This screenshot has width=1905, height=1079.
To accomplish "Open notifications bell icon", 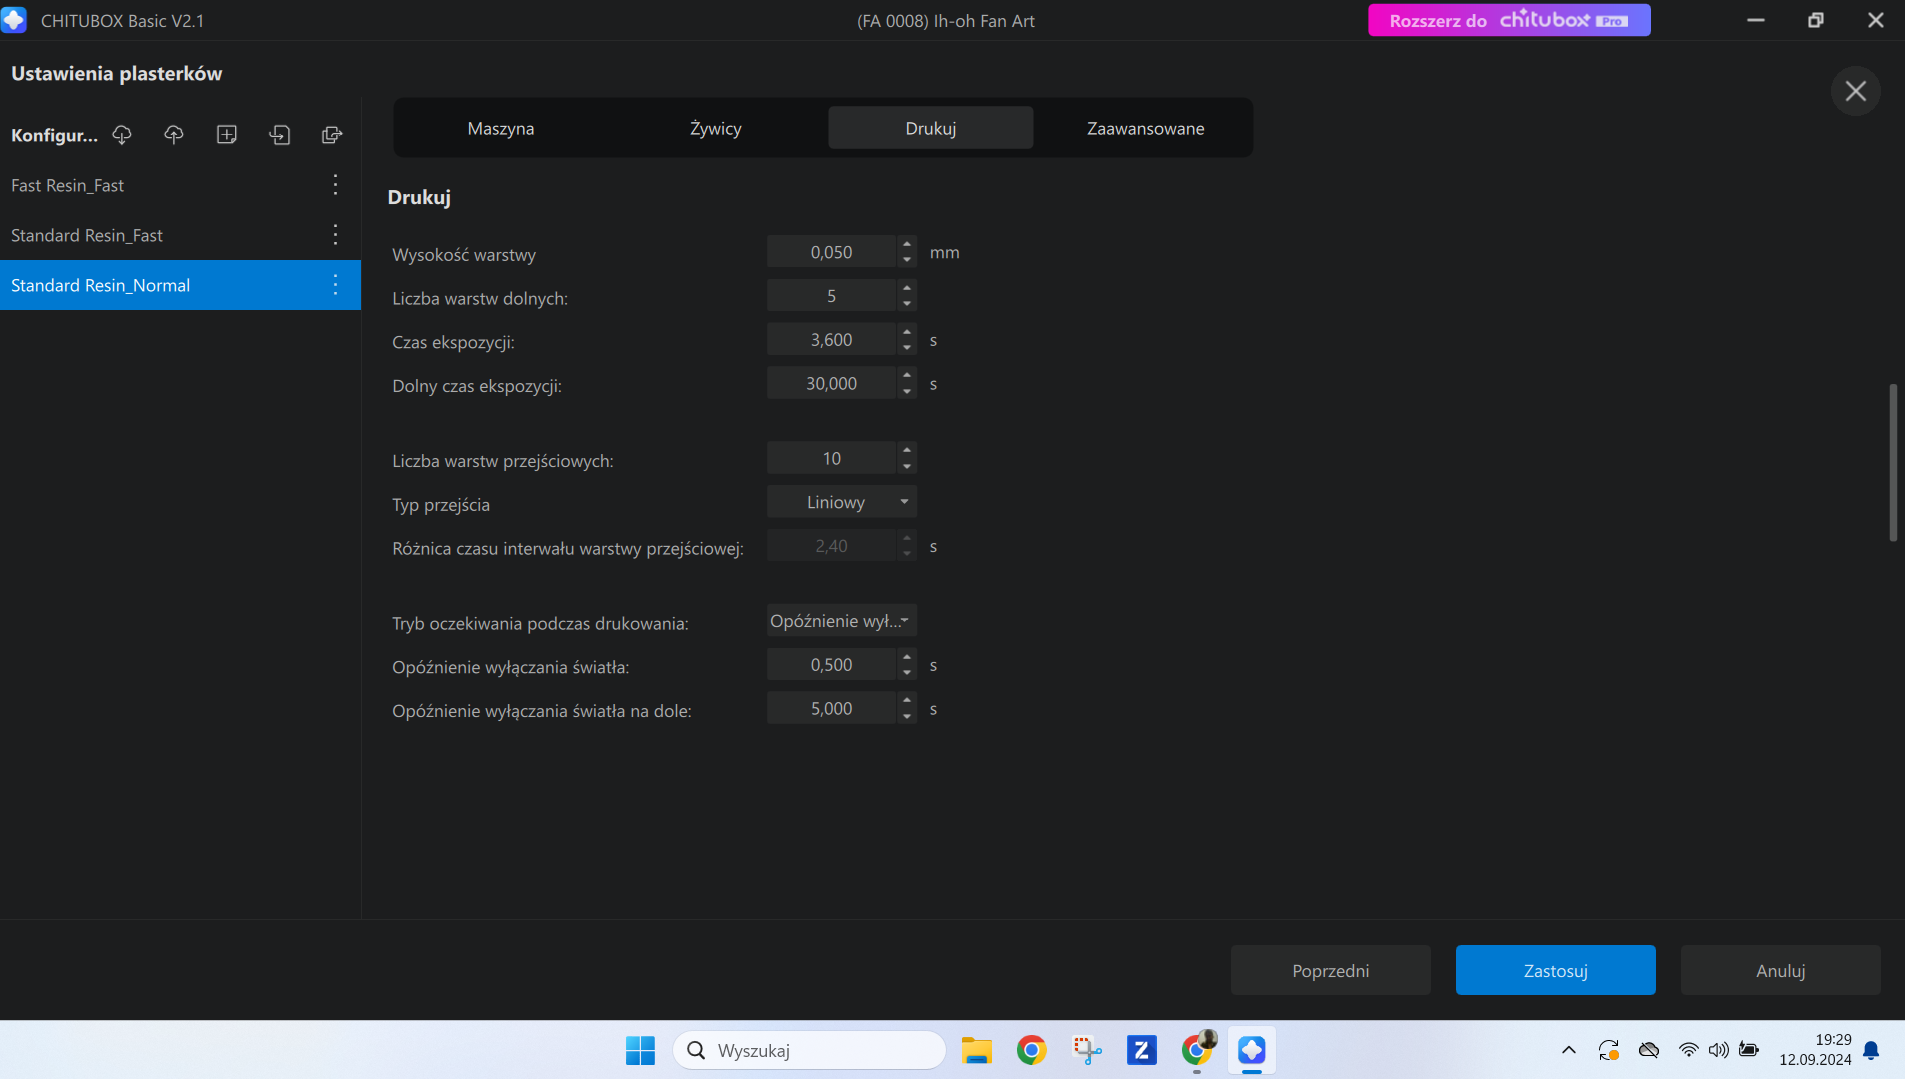I will point(1871,1050).
